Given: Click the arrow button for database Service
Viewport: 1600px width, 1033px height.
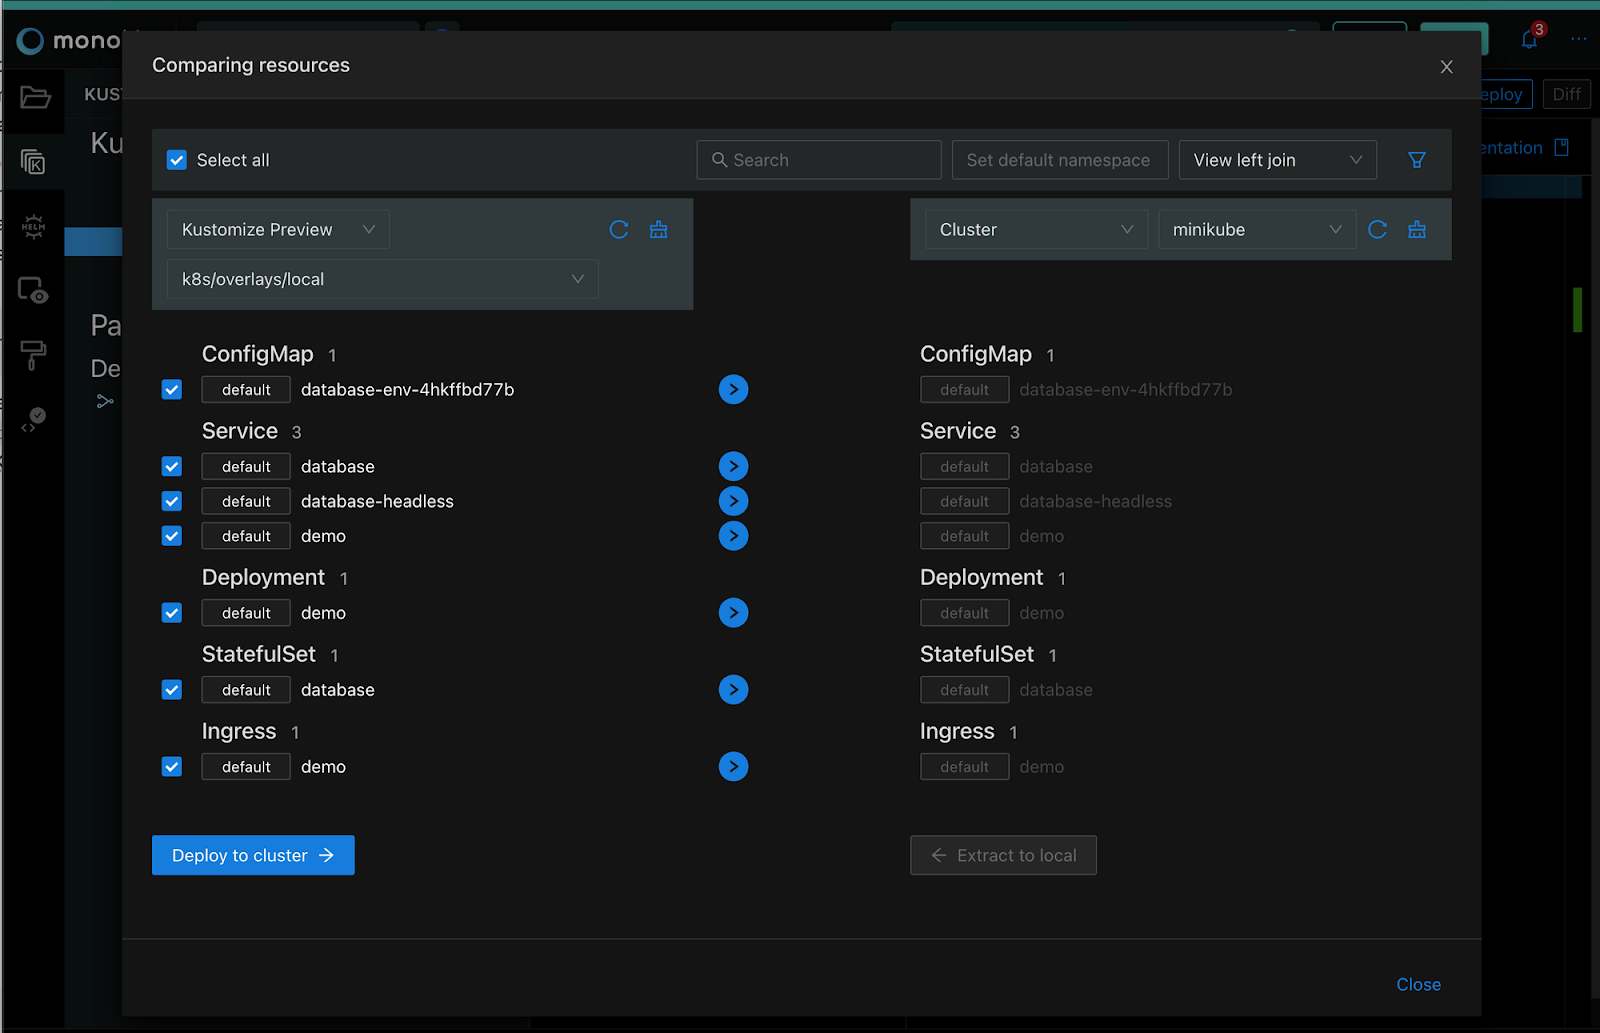Looking at the screenshot, I should pos(733,466).
